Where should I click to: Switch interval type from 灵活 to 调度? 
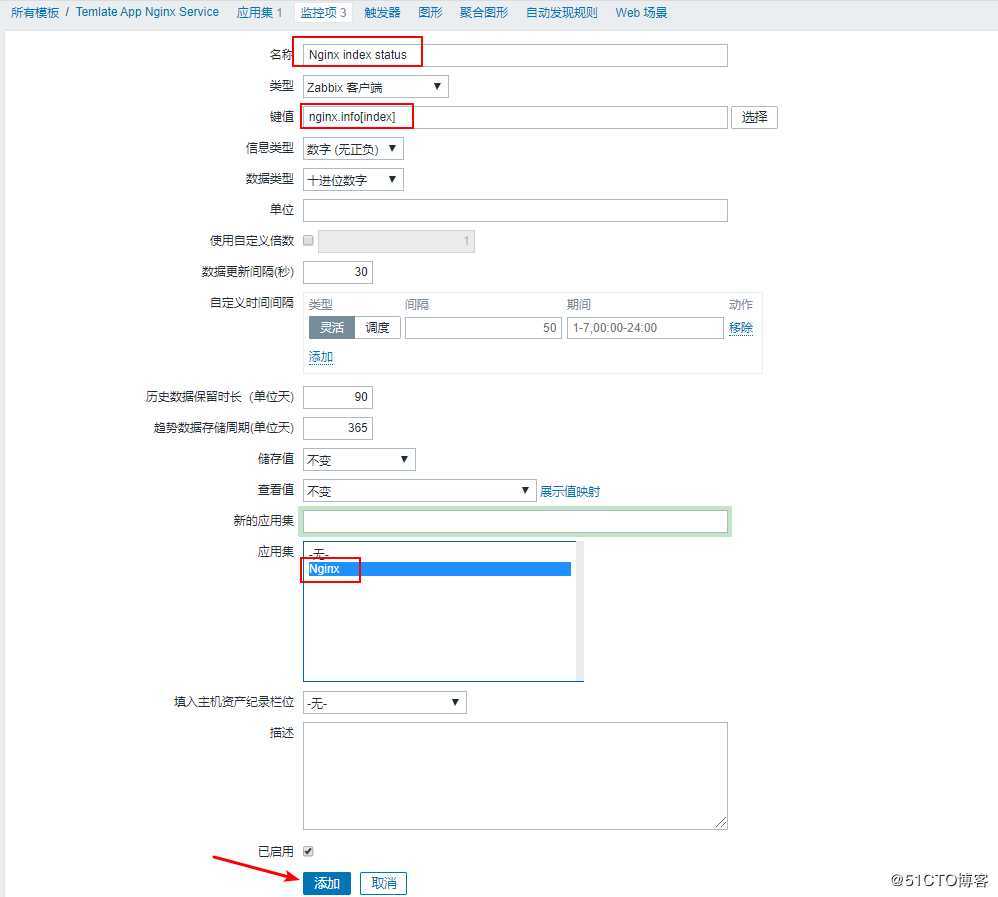click(378, 327)
